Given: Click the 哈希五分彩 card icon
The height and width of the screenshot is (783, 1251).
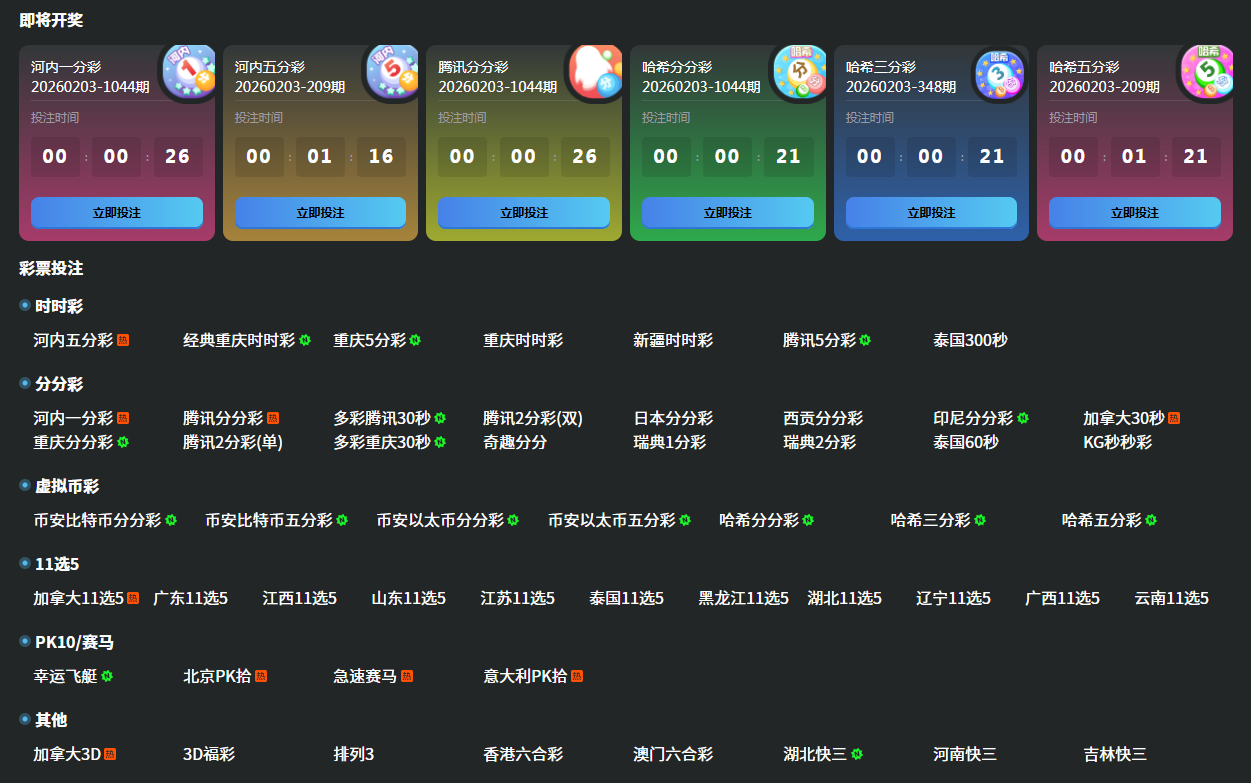Looking at the screenshot, I should pos(1207,72).
